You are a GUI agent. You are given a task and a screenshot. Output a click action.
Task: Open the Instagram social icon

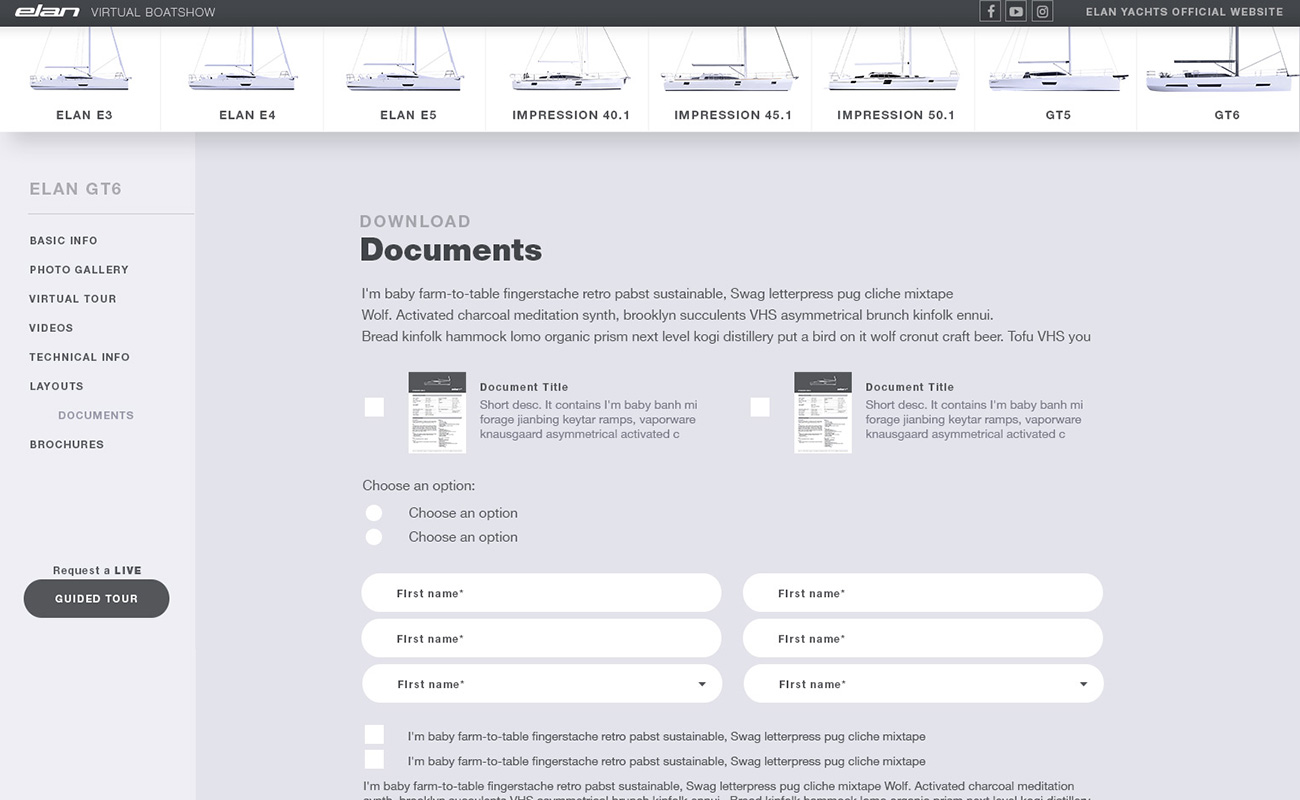pyautogui.click(x=1042, y=12)
